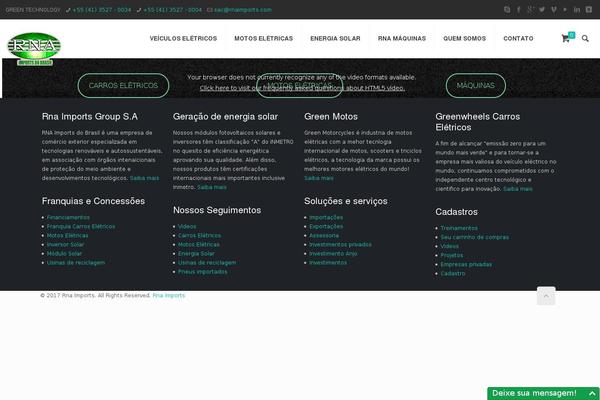This screenshot has height=400, width=600.
Task: Open the Financiamentos link
Action: click(68, 217)
